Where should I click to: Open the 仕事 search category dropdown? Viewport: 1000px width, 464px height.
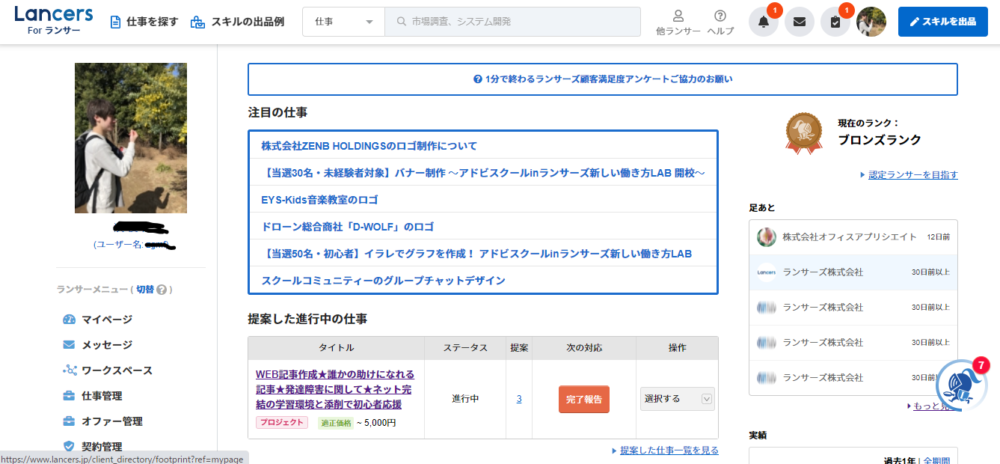(x=343, y=22)
